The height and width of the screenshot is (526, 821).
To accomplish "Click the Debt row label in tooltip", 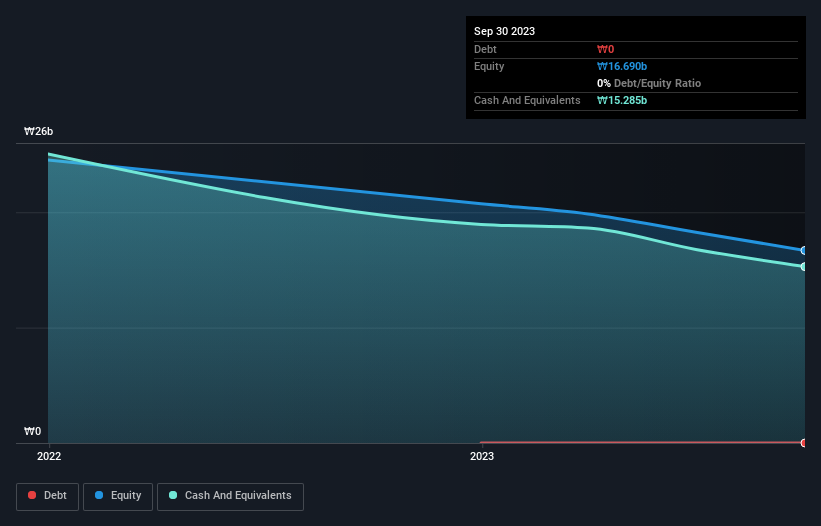I will click(x=485, y=49).
